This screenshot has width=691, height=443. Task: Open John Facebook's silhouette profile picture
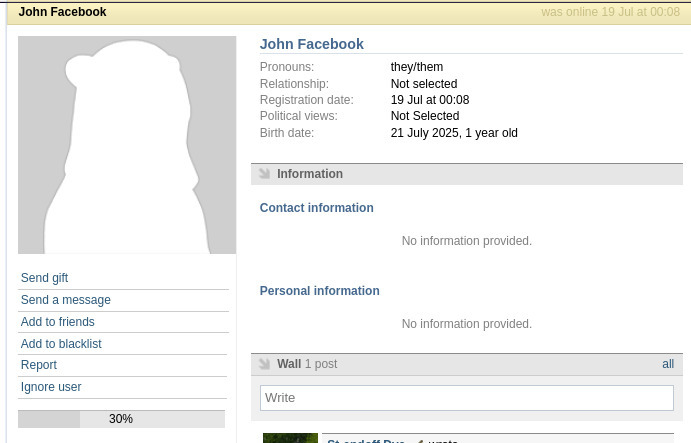click(x=127, y=145)
